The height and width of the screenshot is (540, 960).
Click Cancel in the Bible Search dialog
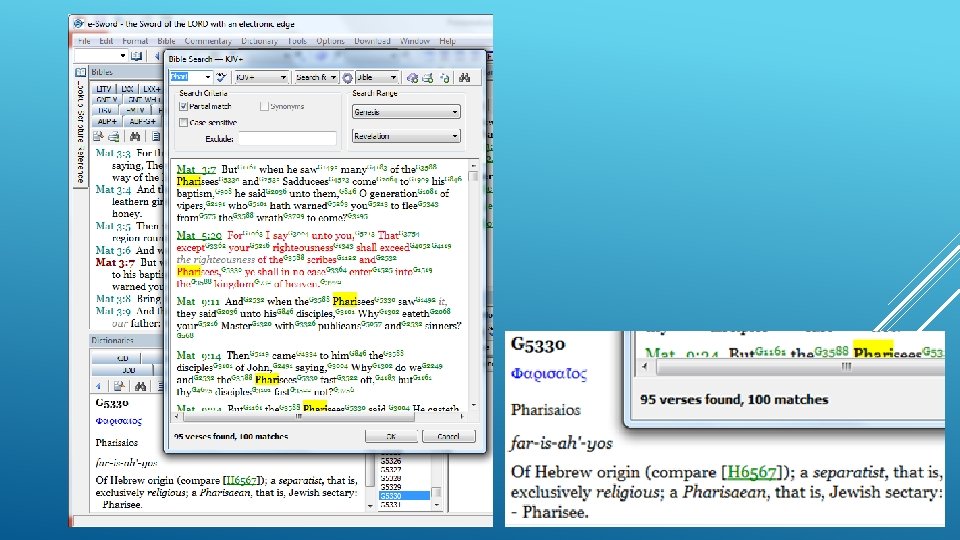point(448,437)
